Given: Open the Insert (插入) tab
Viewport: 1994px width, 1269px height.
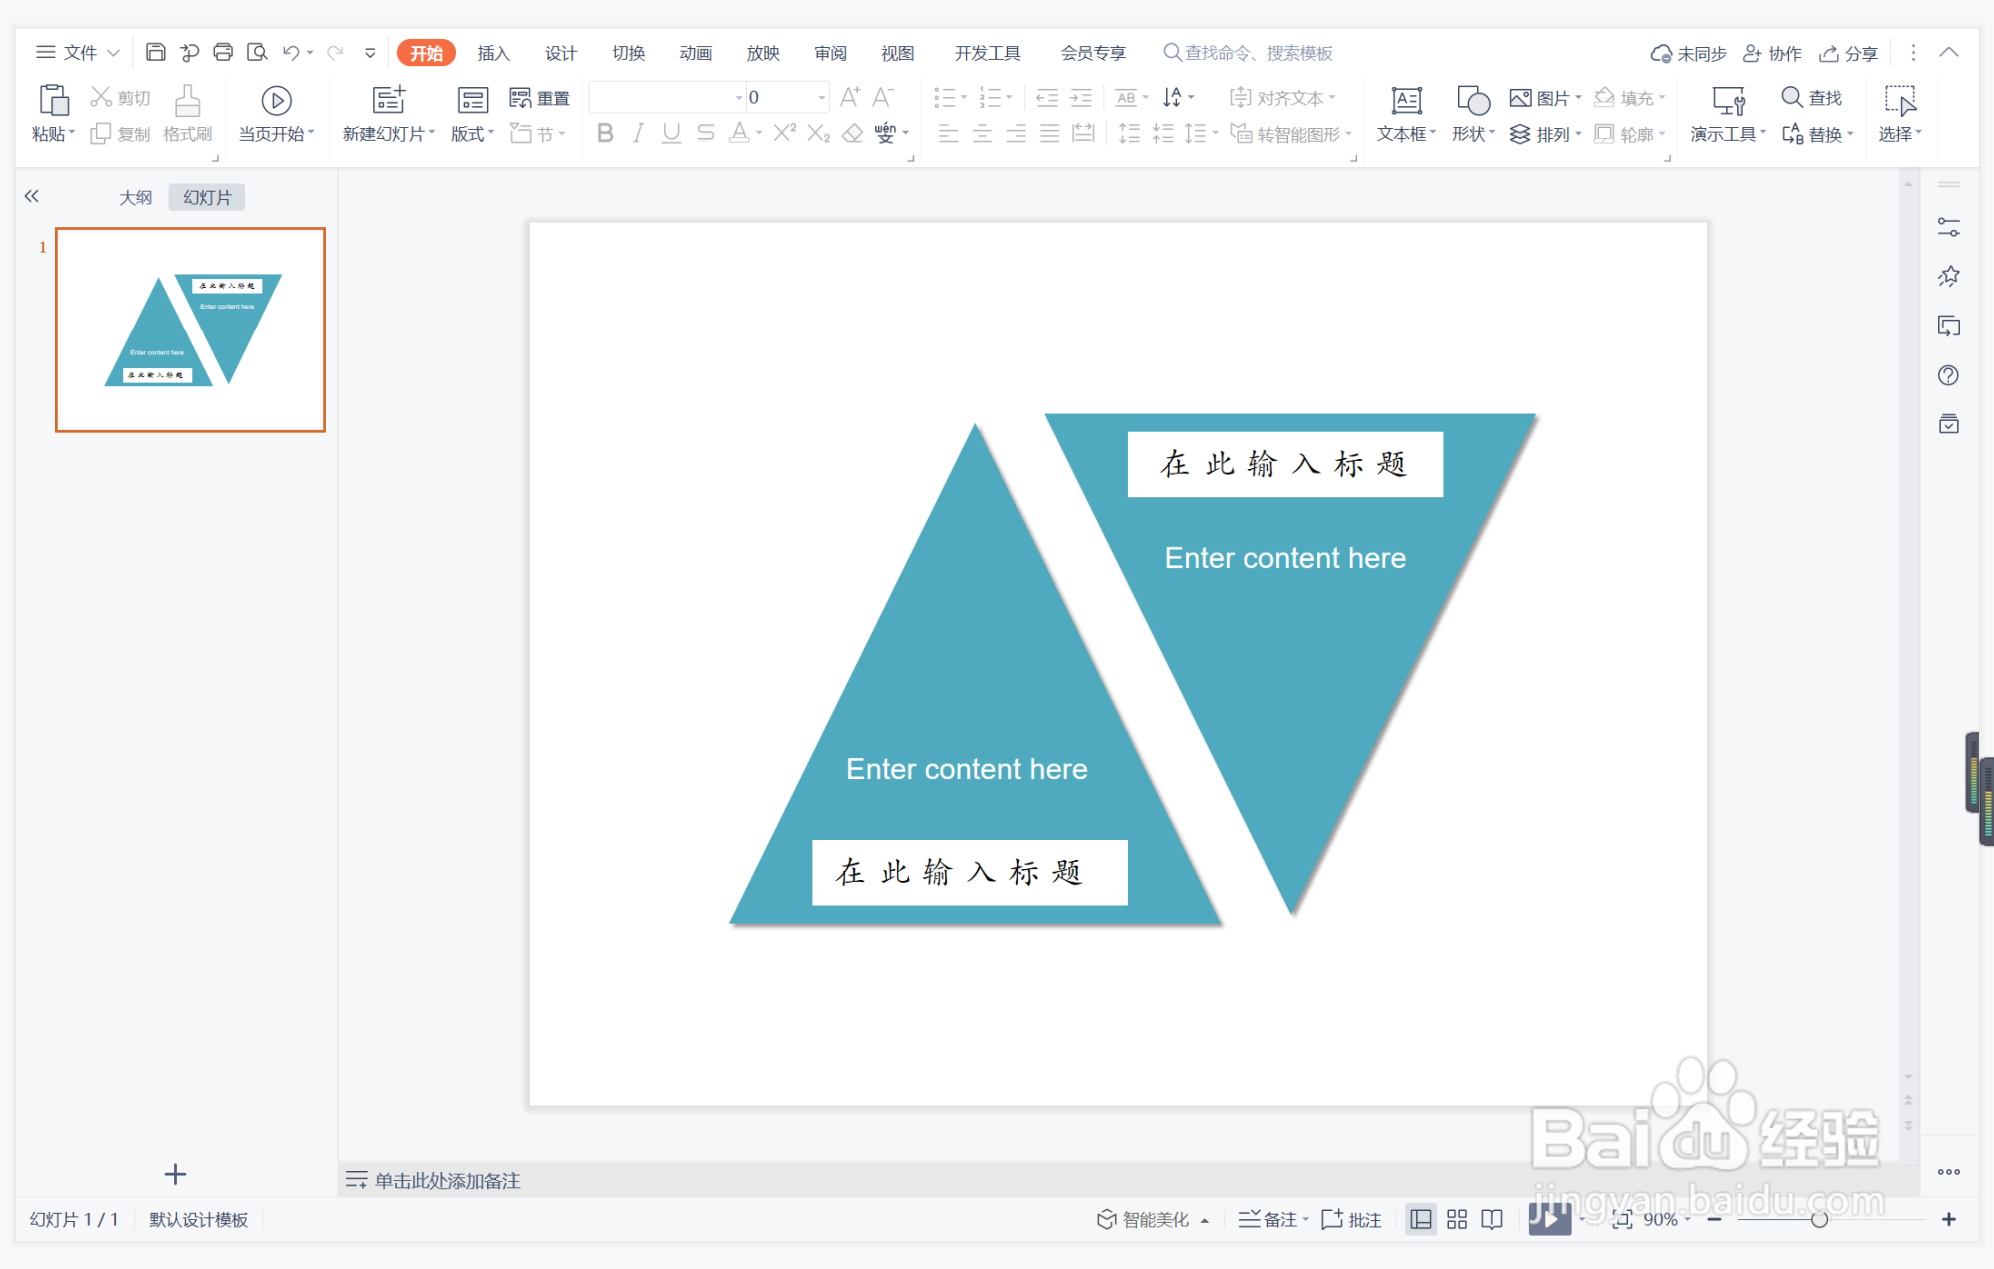Looking at the screenshot, I should pos(493,53).
